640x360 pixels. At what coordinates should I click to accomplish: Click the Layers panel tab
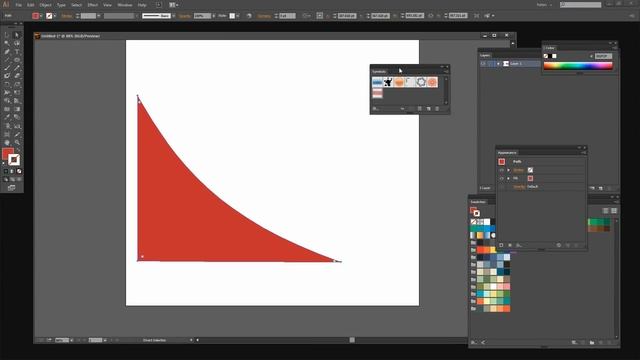click(x=485, y=56)
